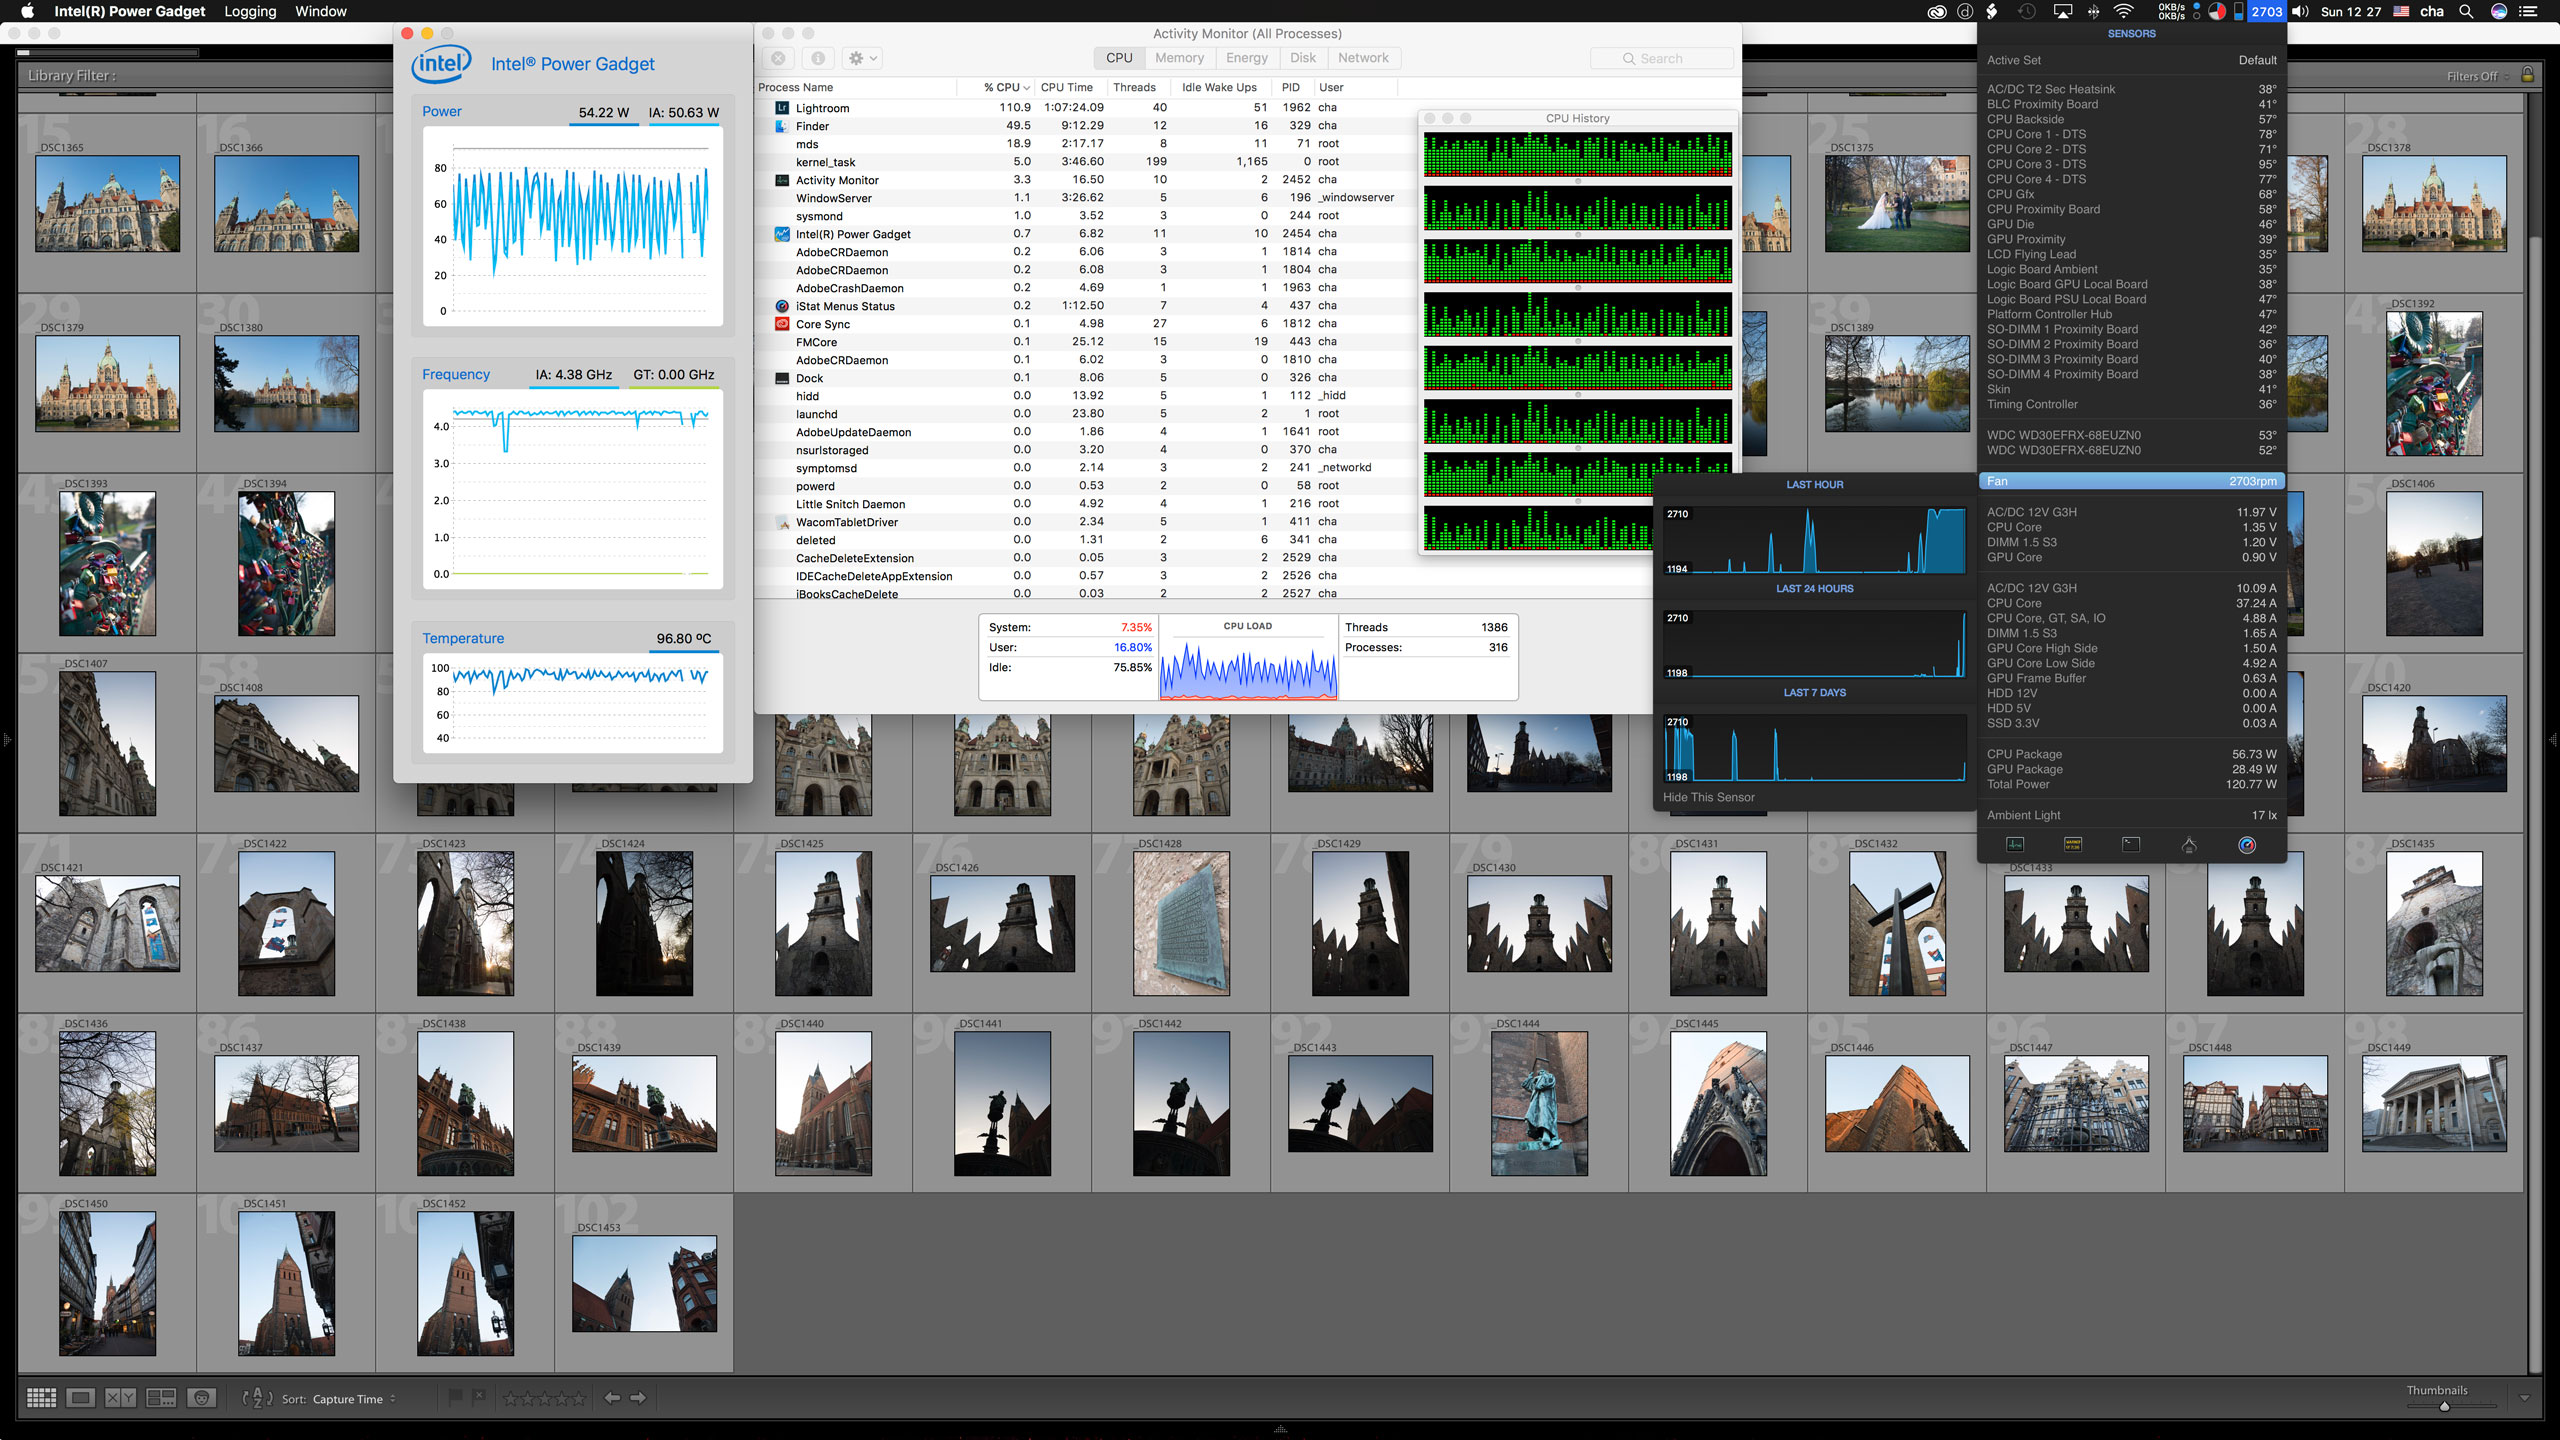
Task: Open Lightroom People view
Action: (201, 1398)
